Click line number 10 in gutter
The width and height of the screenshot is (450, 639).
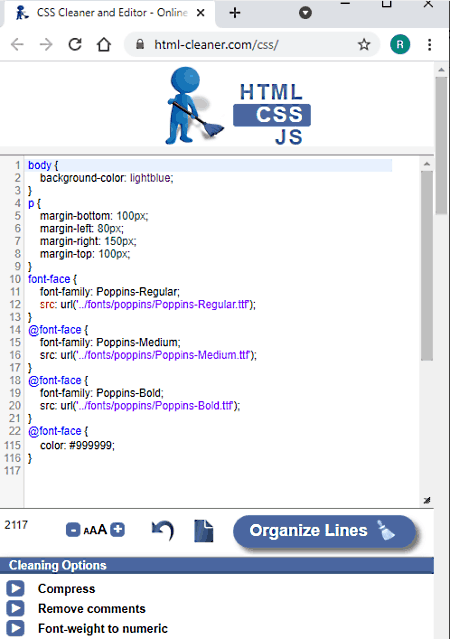pos(15,279)
